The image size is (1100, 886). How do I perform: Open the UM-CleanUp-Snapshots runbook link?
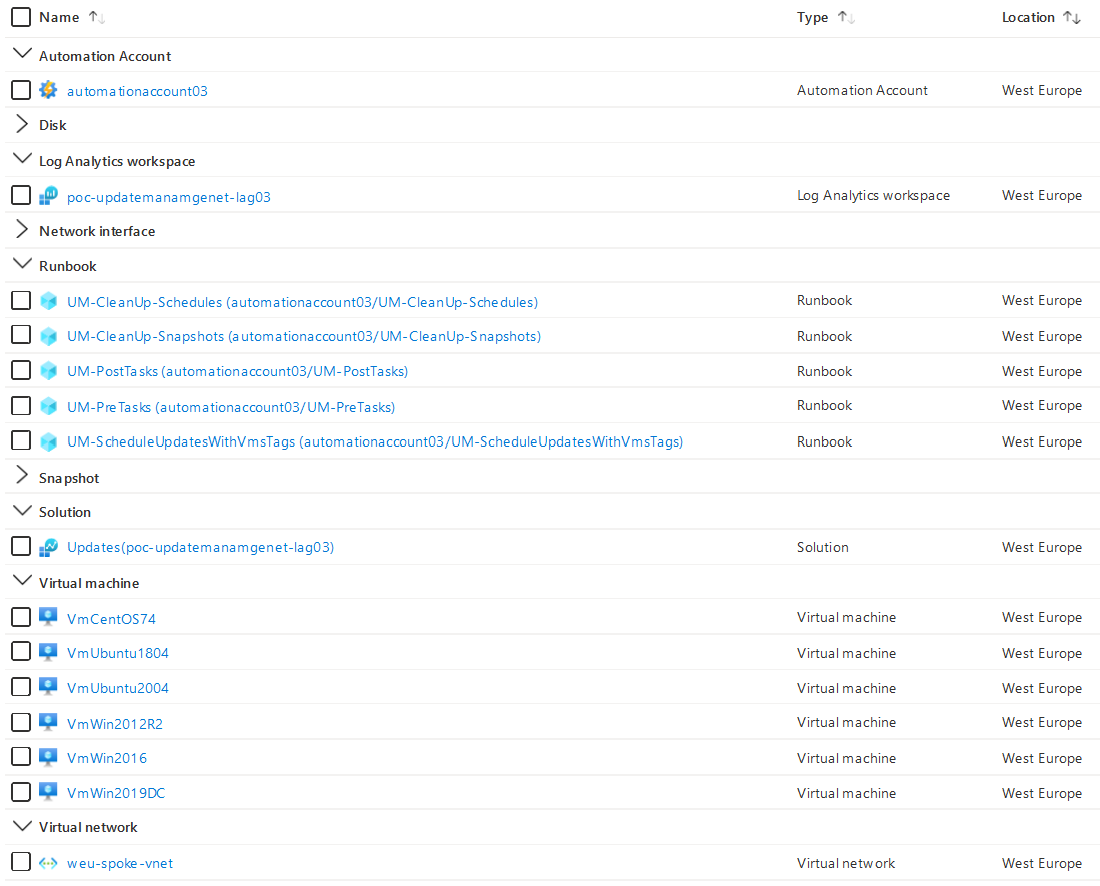click(x=304, y=337)
